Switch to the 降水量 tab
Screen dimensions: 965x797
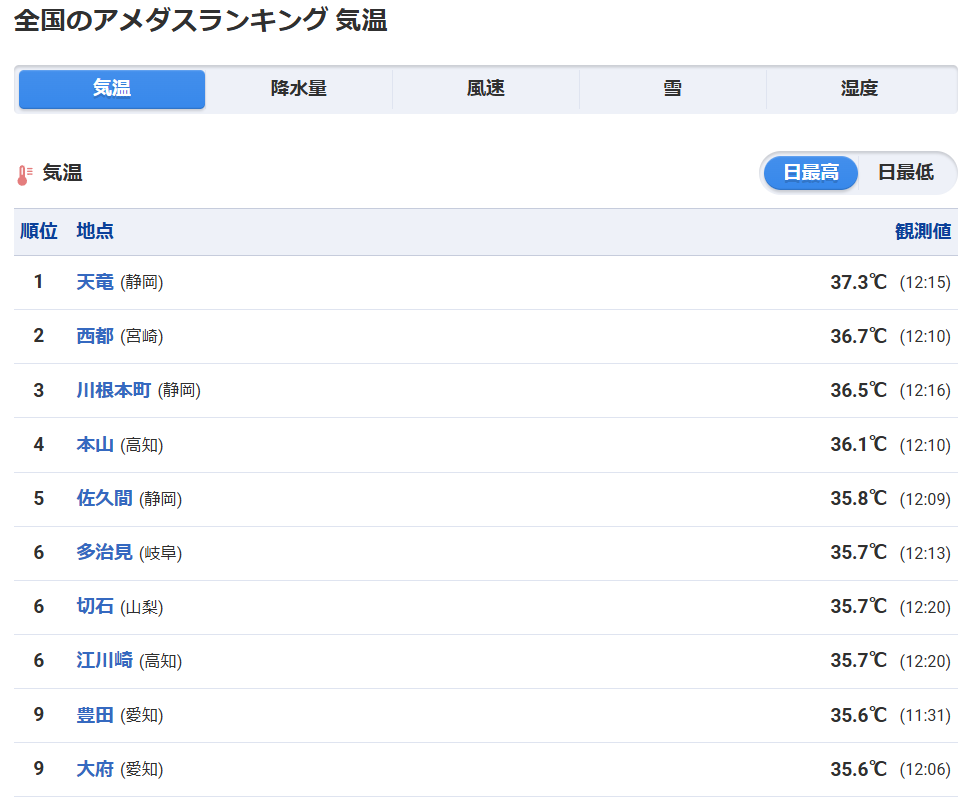tap(298, 89)
